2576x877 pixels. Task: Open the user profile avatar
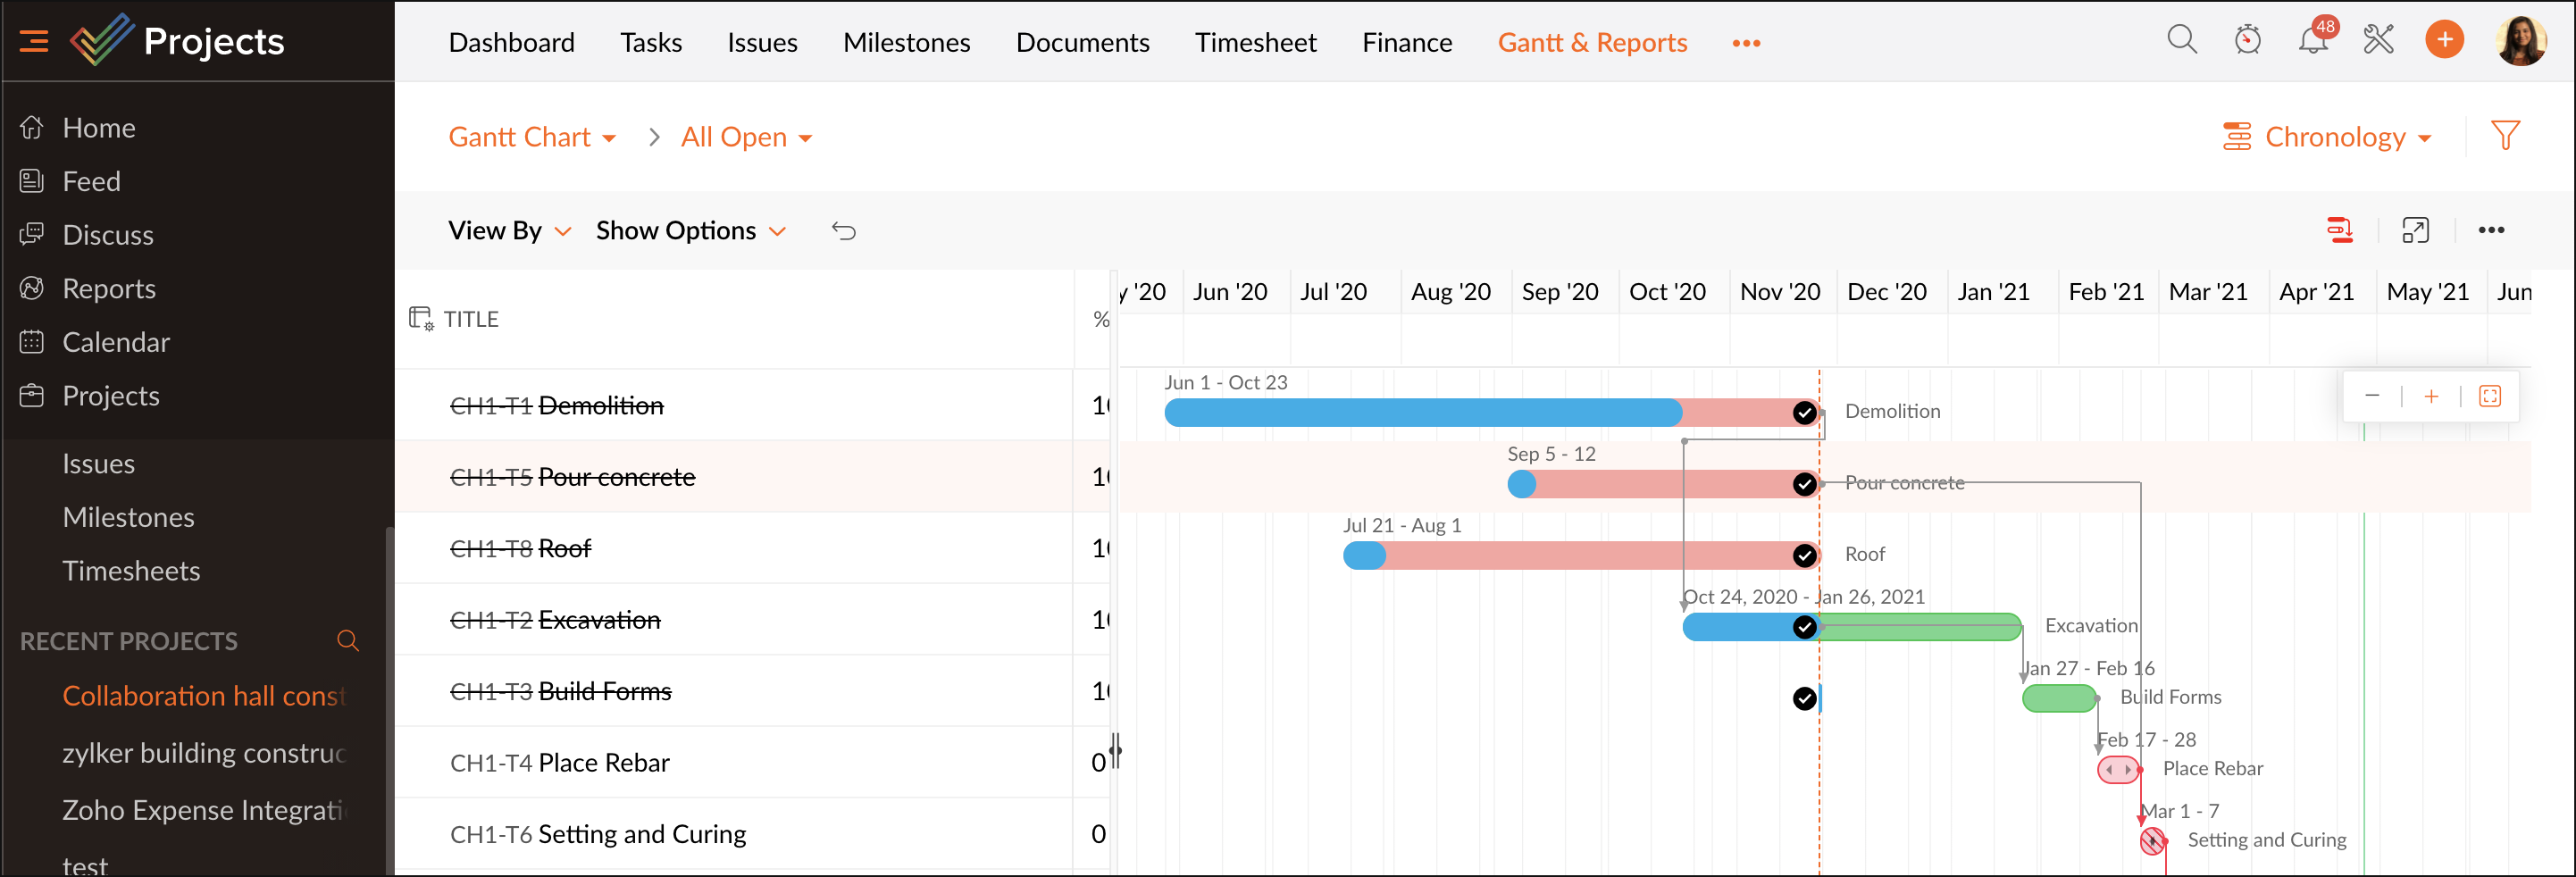pos(2520,40)
